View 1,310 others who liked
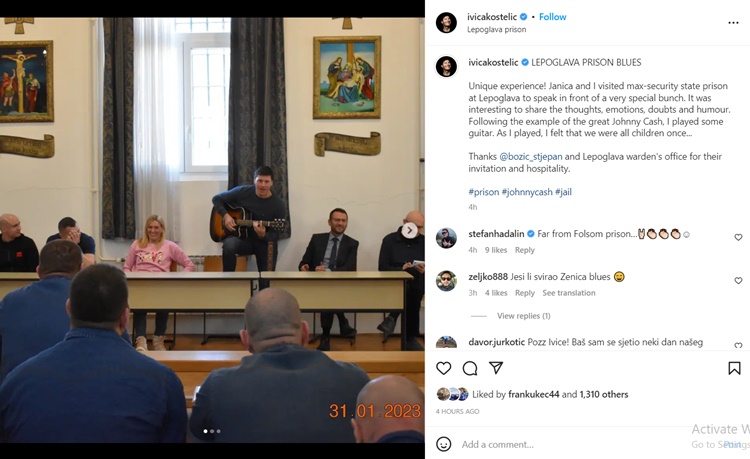 point(604,394)
